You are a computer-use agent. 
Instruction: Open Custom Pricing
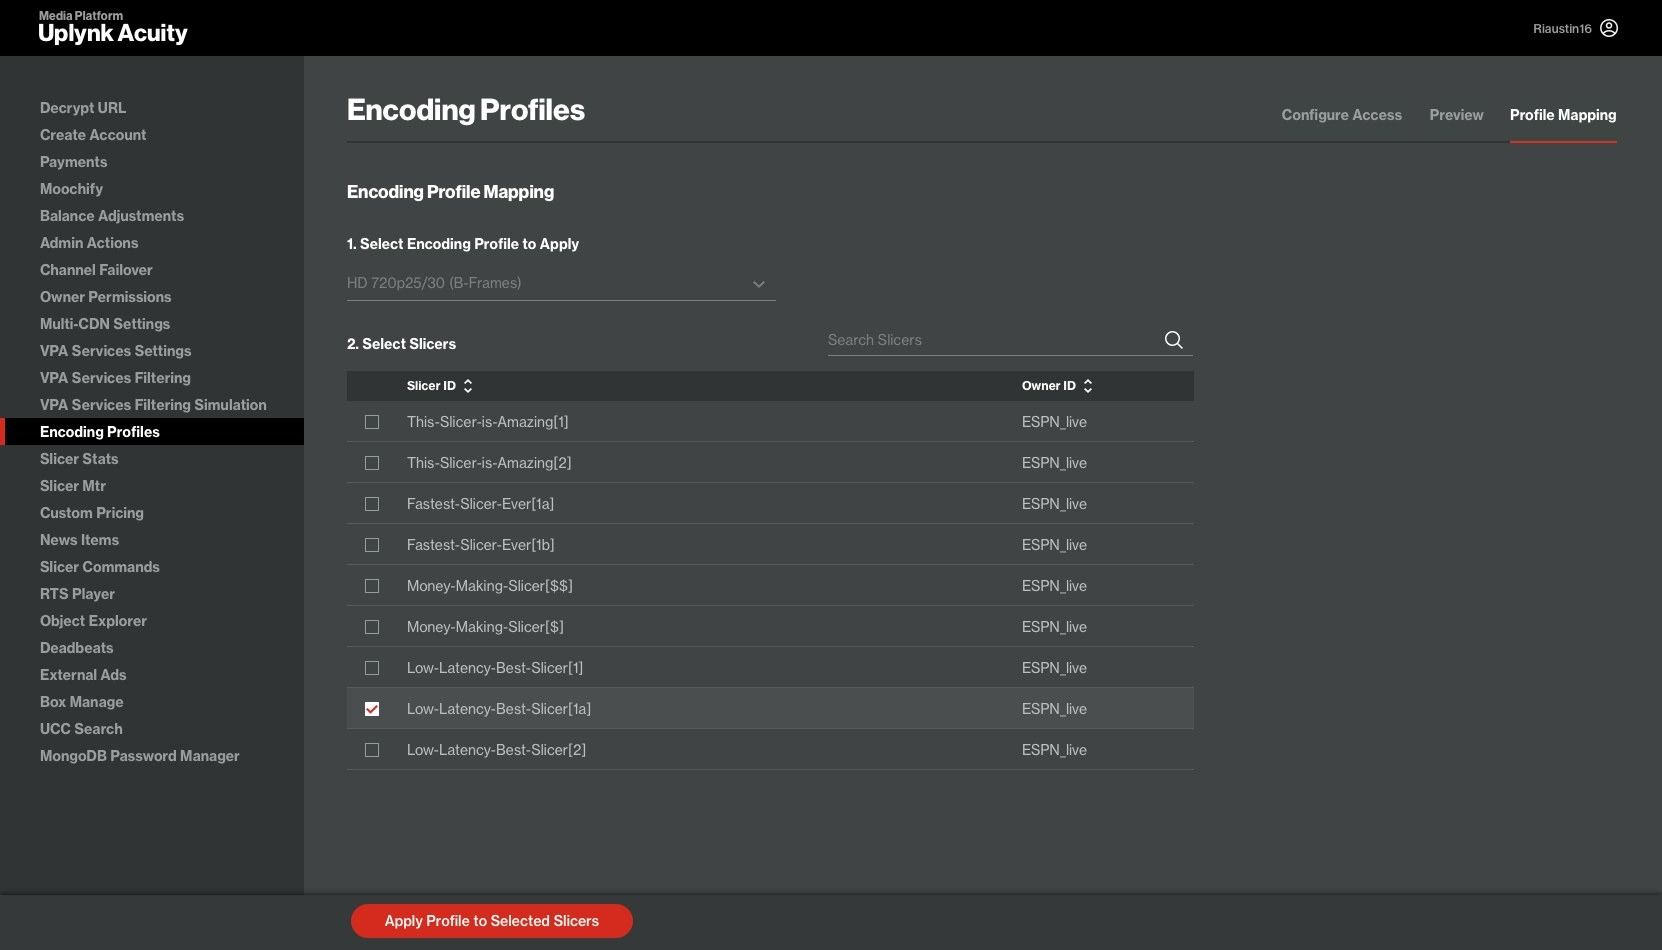pos(92,513)
